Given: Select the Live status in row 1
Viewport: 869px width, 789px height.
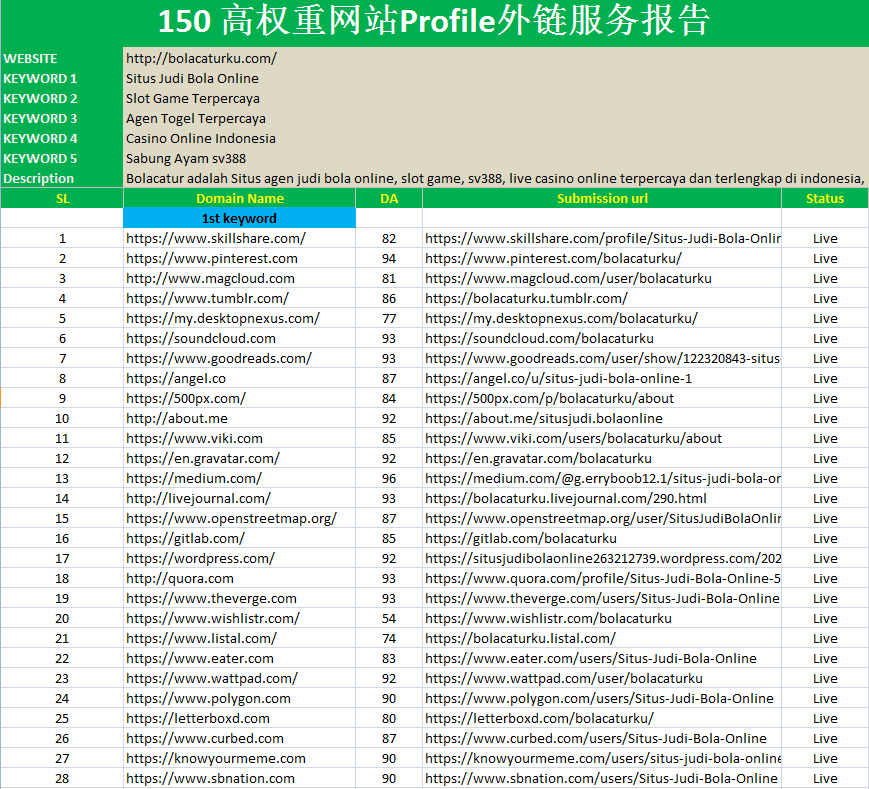Looking at the screenshot, I should pyautogui.click(x=825, y=238).
